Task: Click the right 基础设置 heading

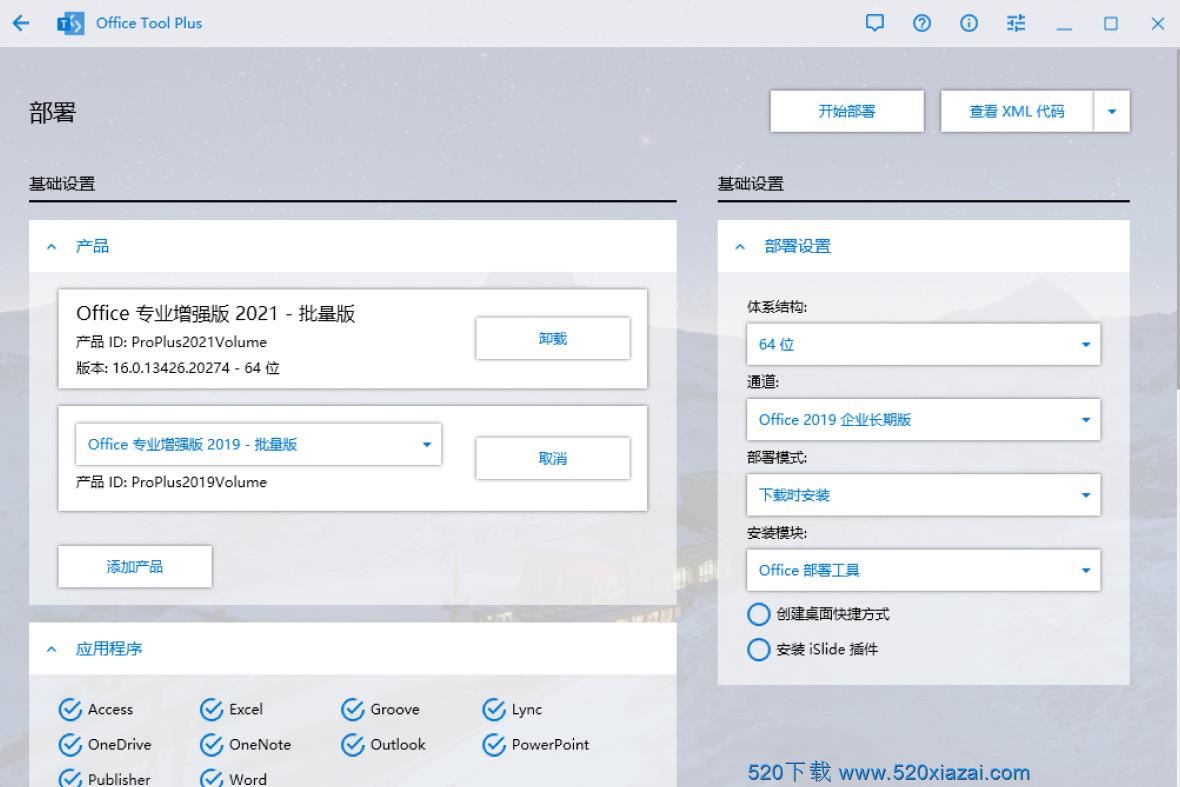Action: [x=750, y=184]
